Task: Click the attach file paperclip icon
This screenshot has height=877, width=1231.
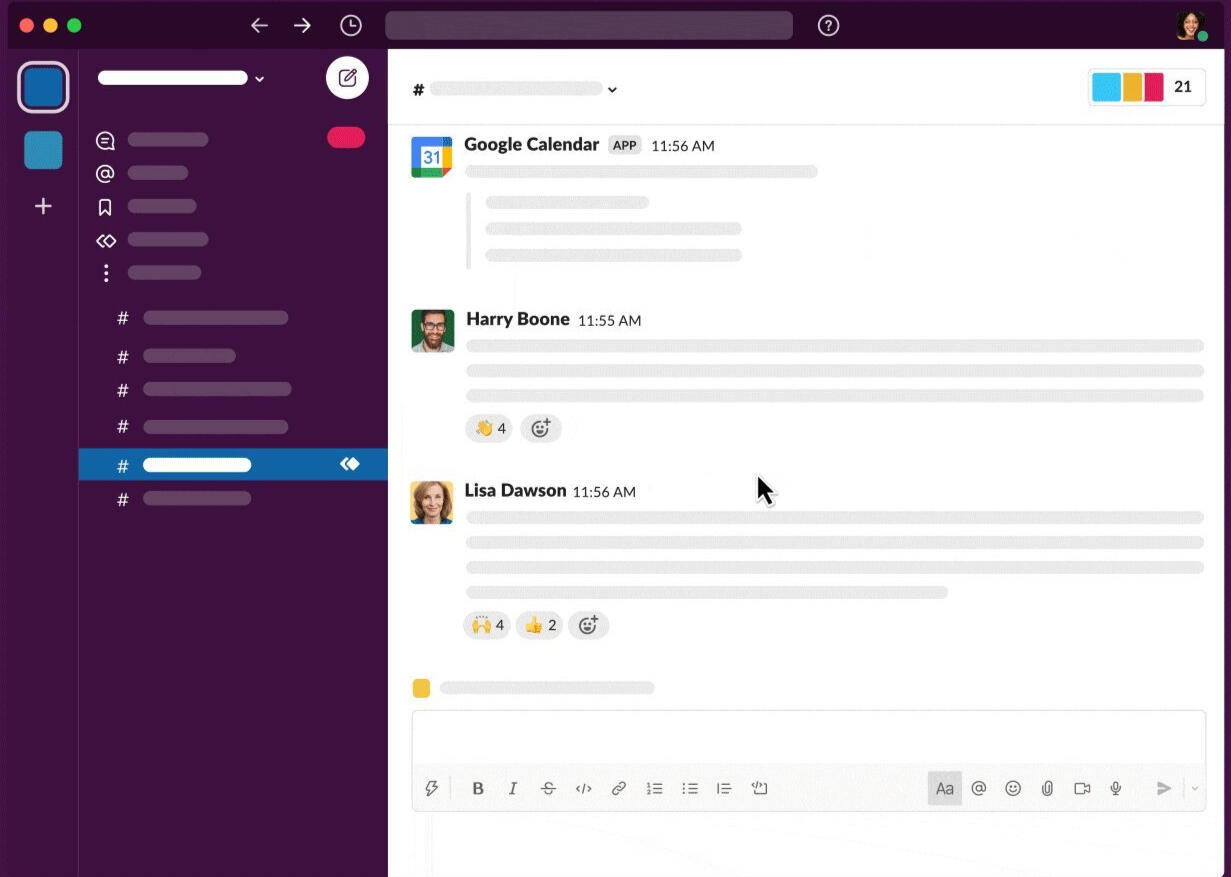Action: click(x=1047, y=788)
